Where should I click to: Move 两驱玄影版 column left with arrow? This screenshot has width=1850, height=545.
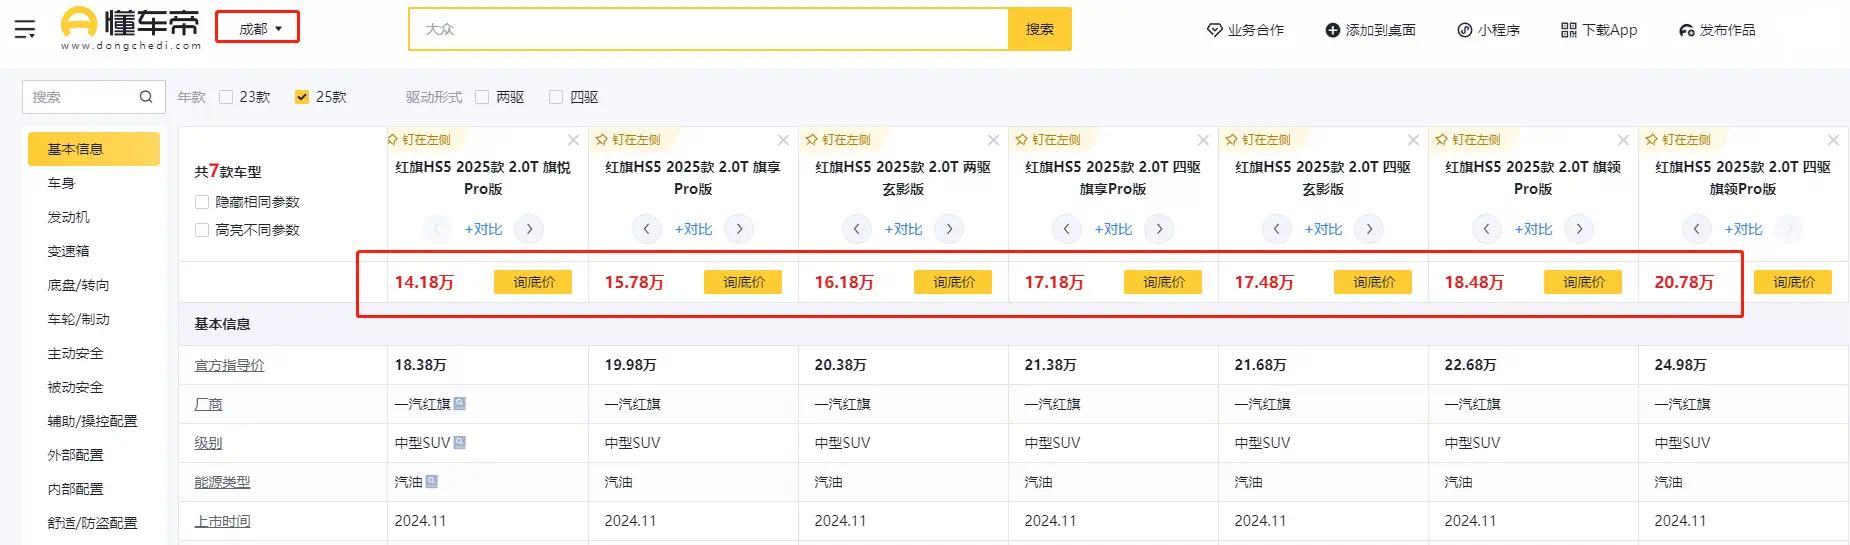[x=857, y=229]
